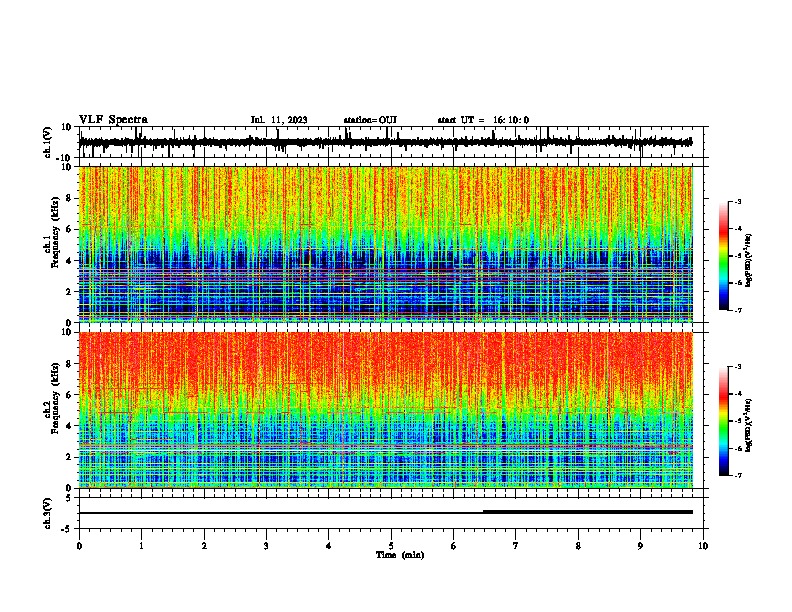Click the 'station=OUI' header label

[x=370, y=120]
